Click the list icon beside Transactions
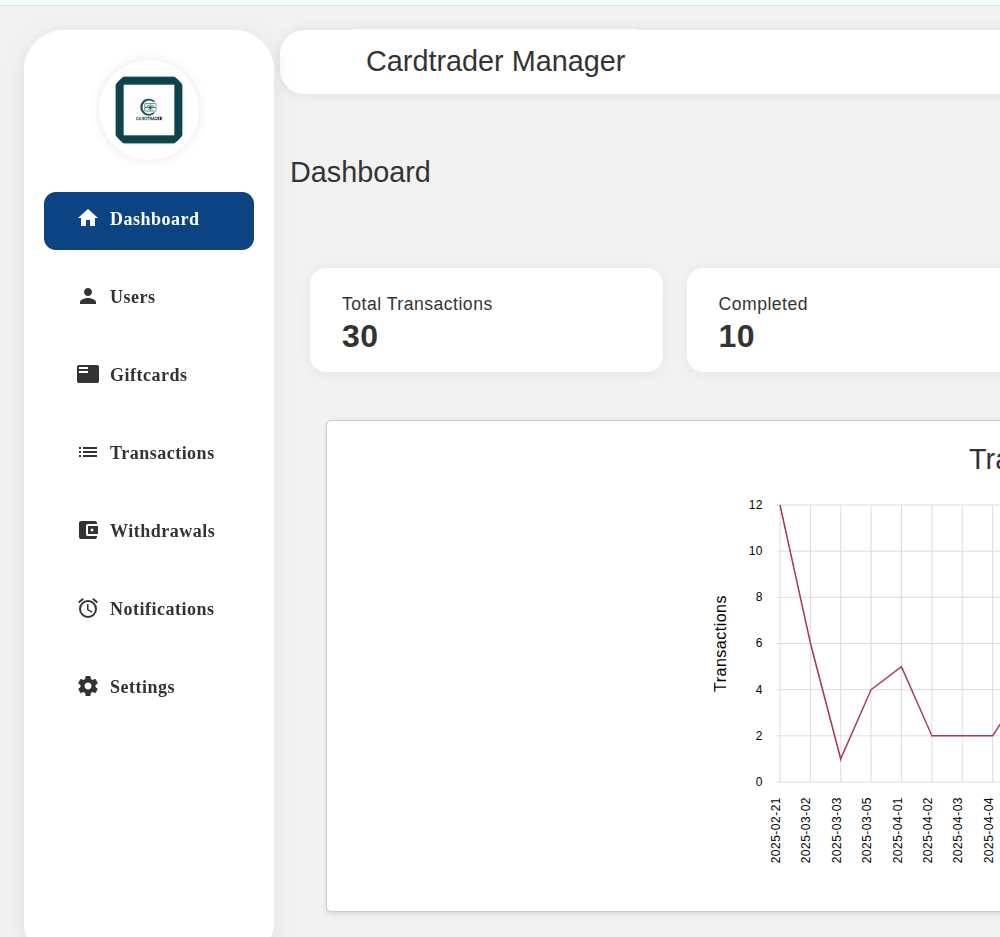Screen dimensions: 1000x937 click(x=88, y=453)
